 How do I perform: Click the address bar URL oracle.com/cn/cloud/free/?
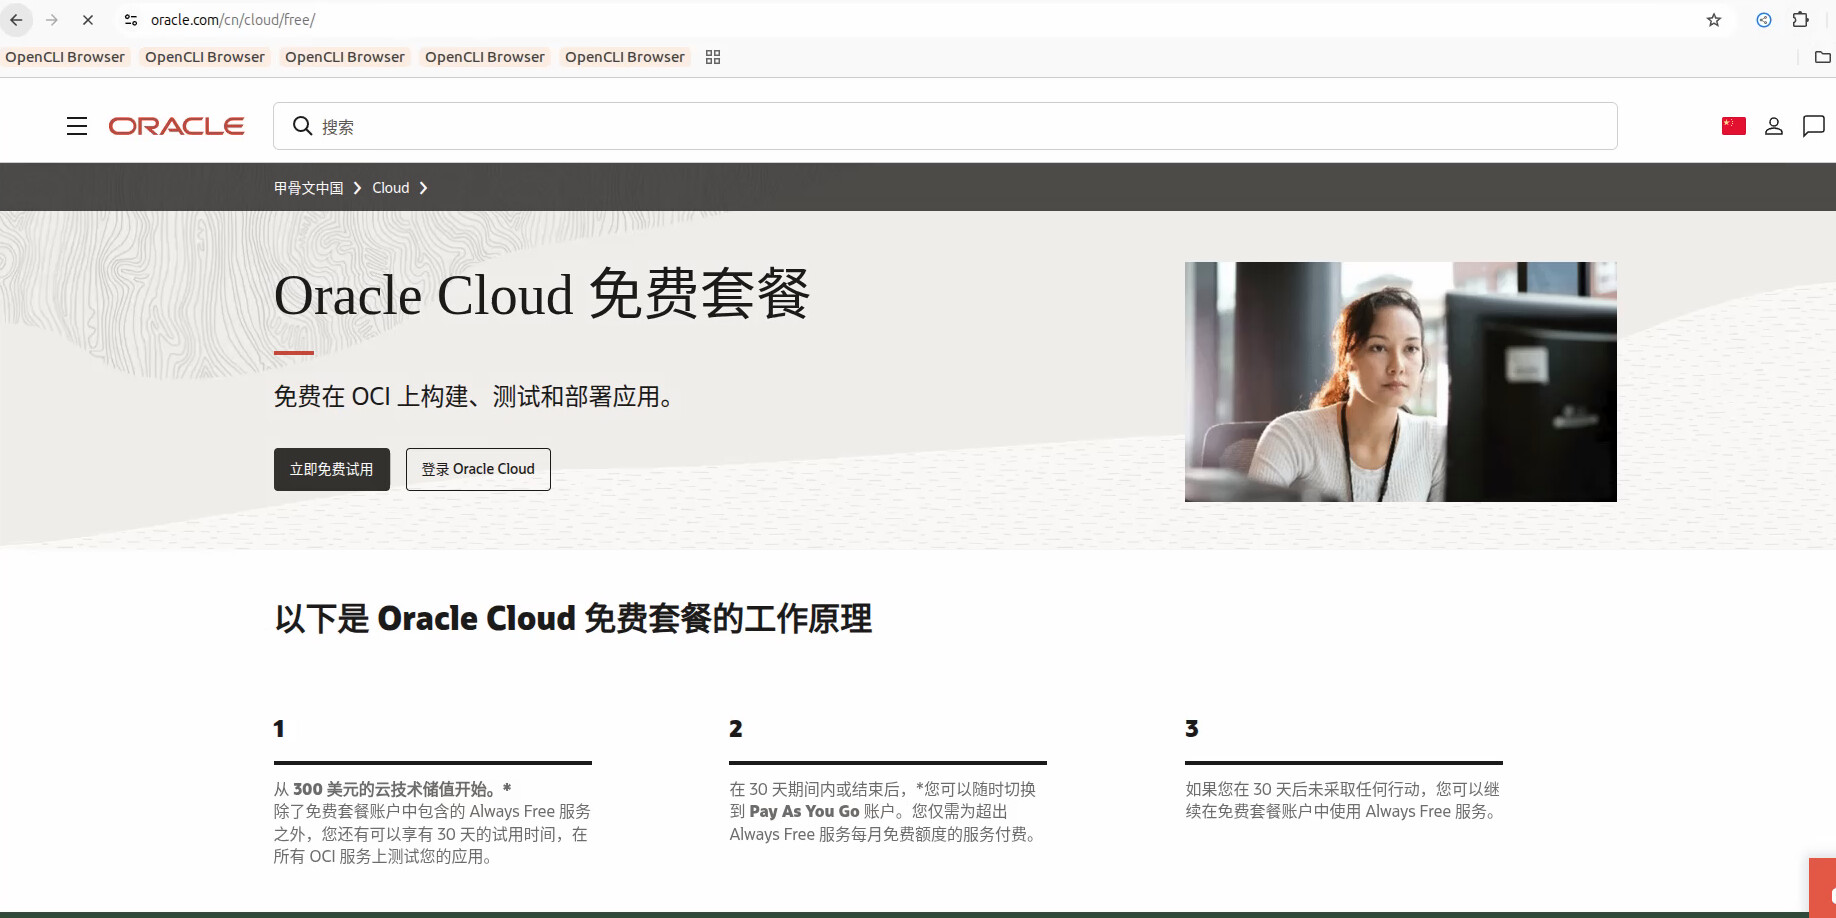tap(233, 20)
